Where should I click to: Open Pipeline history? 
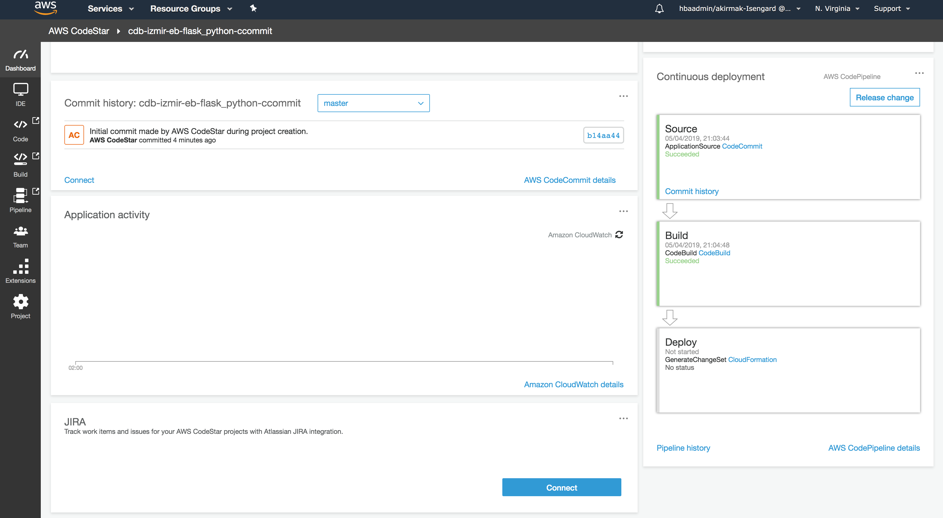[x=683, y=448]
